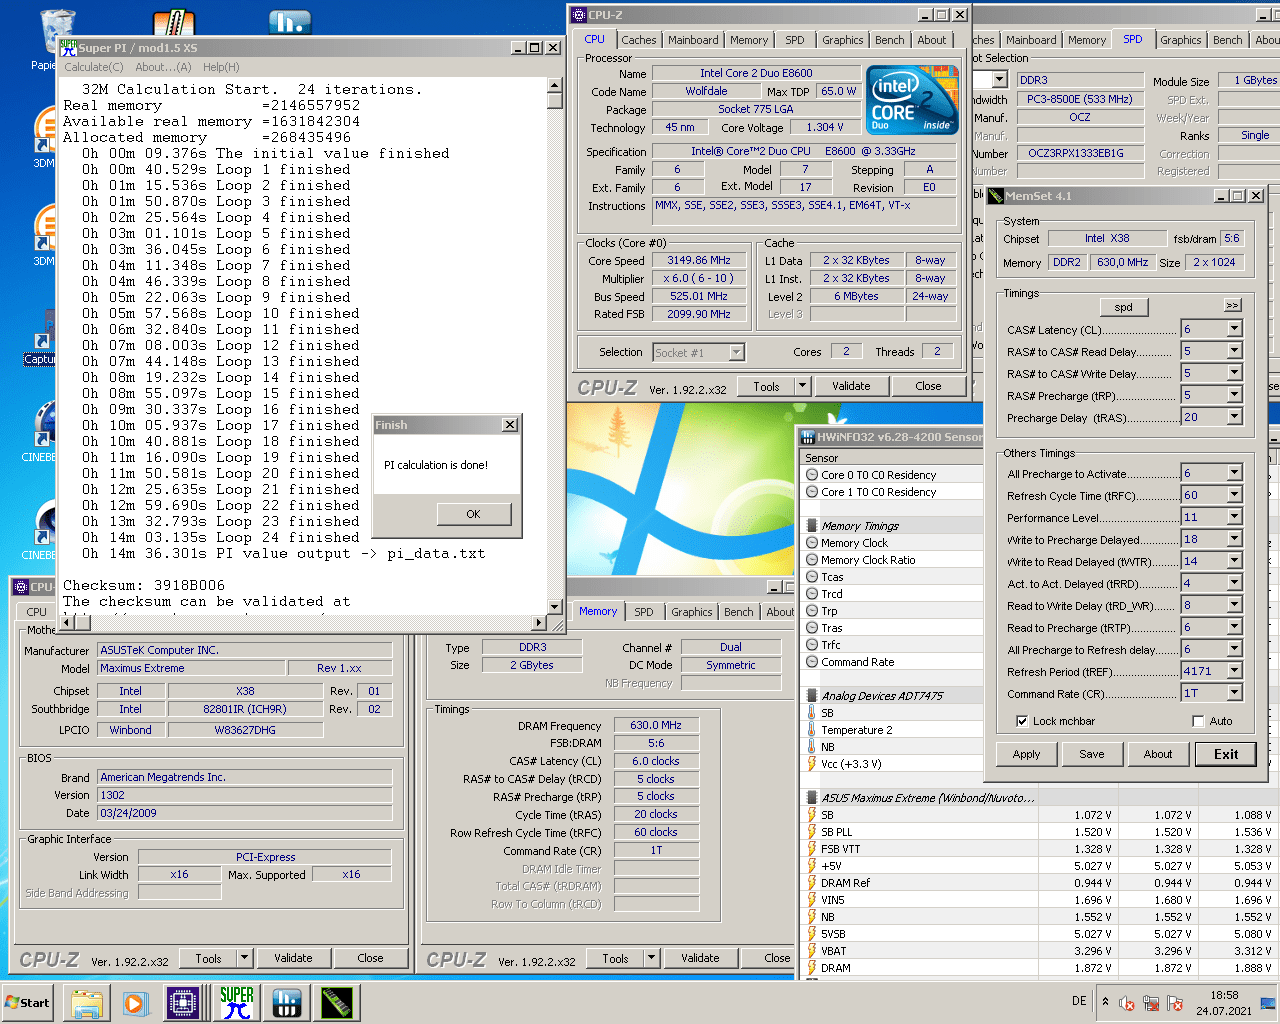Click Core 0 T0 C0 Residency clock icon

812,475
